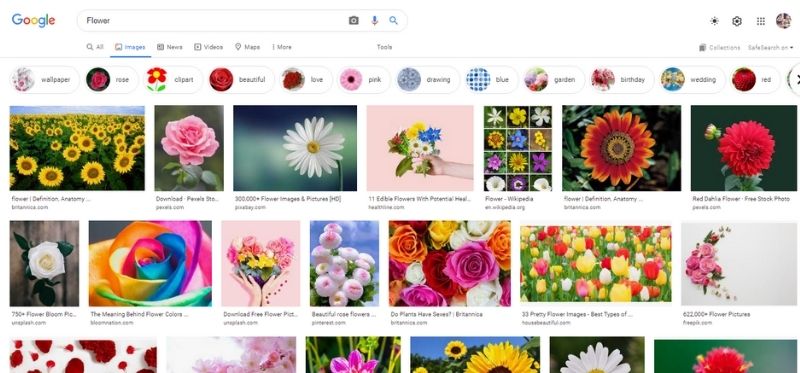
Task: Filter by wedding chip
Action: point(692,80)
